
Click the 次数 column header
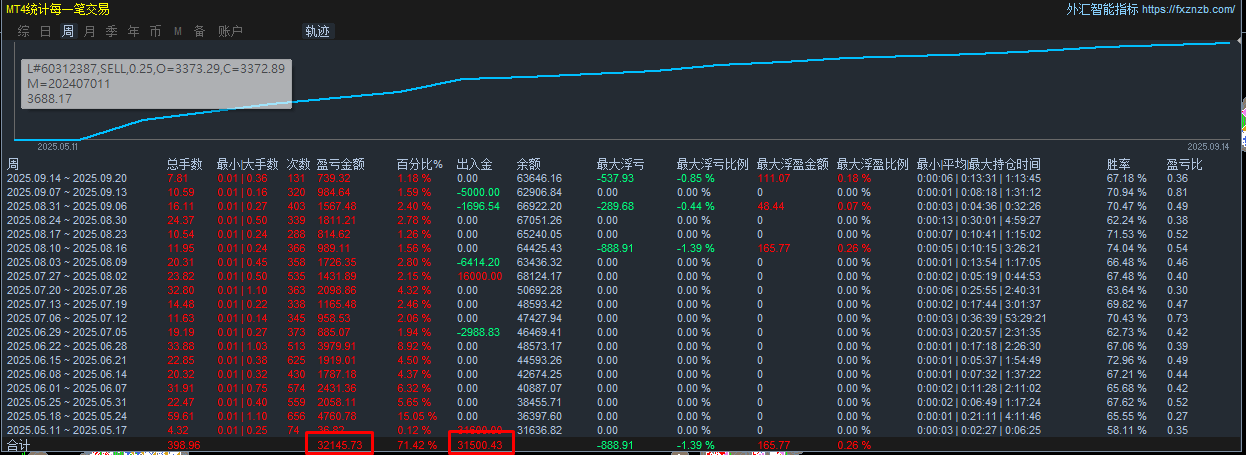[298, 164]
